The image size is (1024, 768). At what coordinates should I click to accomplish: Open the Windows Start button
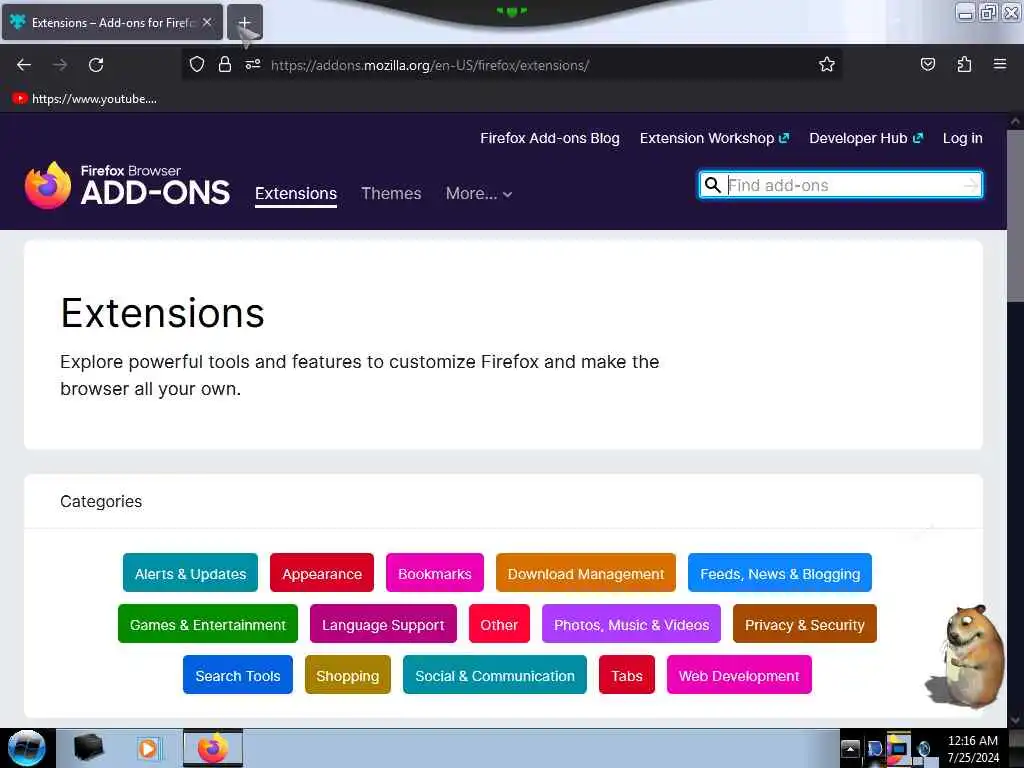27,748
